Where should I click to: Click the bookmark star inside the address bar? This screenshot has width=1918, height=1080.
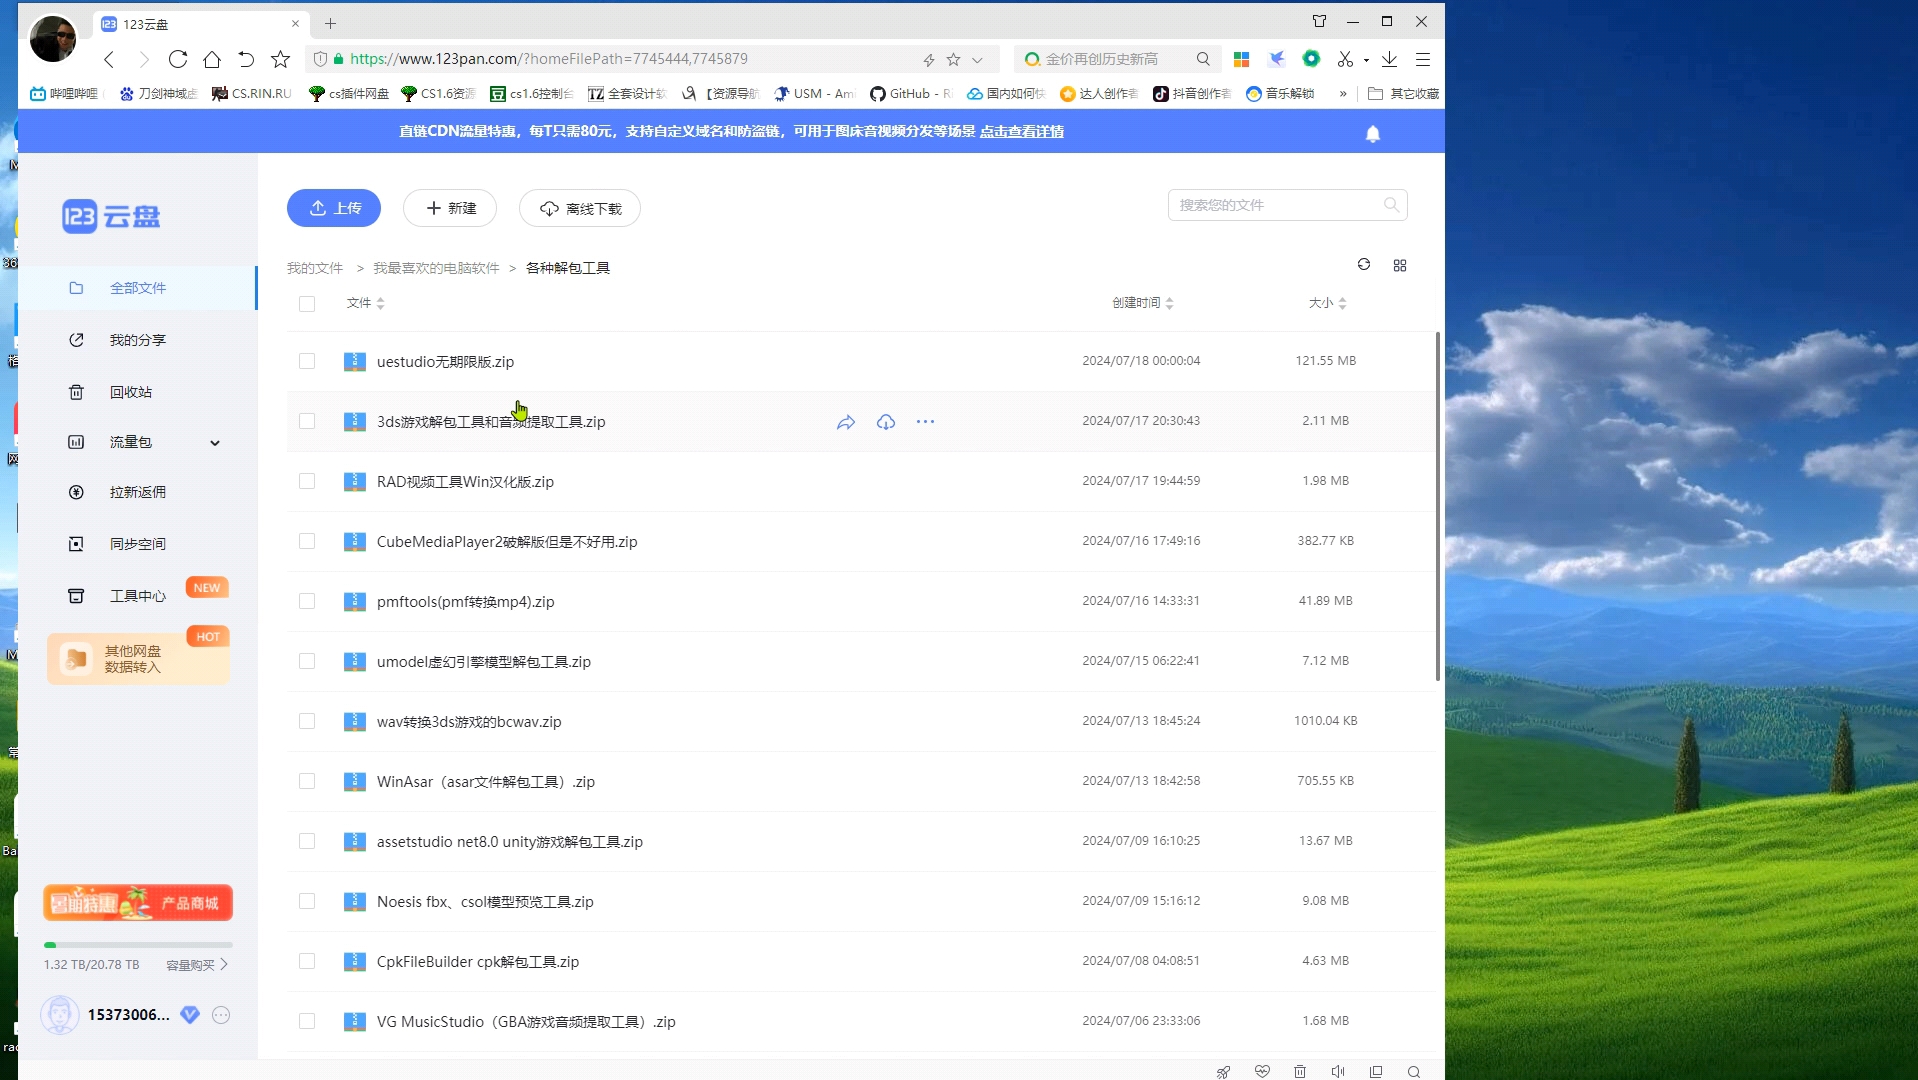[953, 60]
